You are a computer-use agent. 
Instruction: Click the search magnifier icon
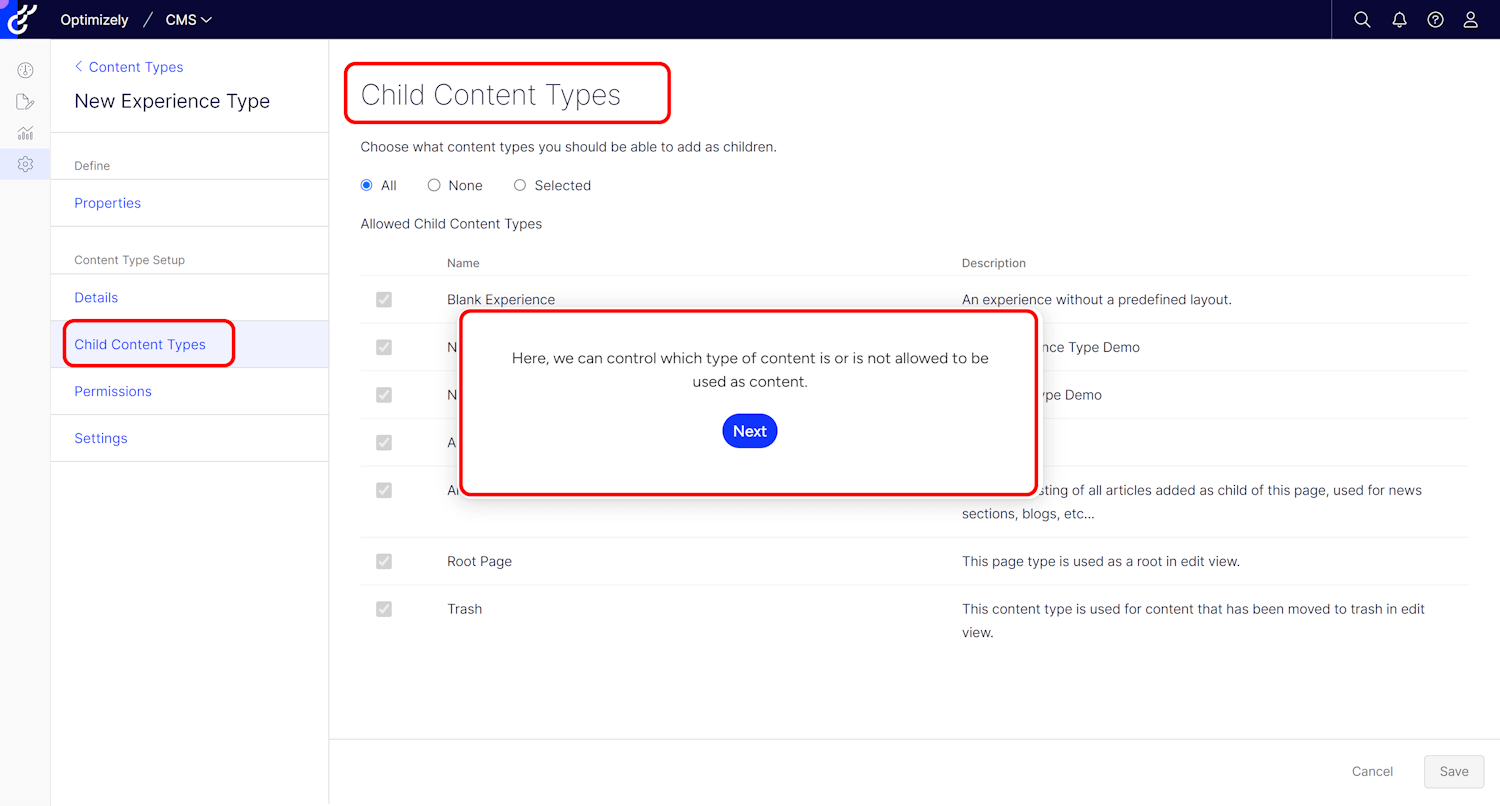[1362, 20]
